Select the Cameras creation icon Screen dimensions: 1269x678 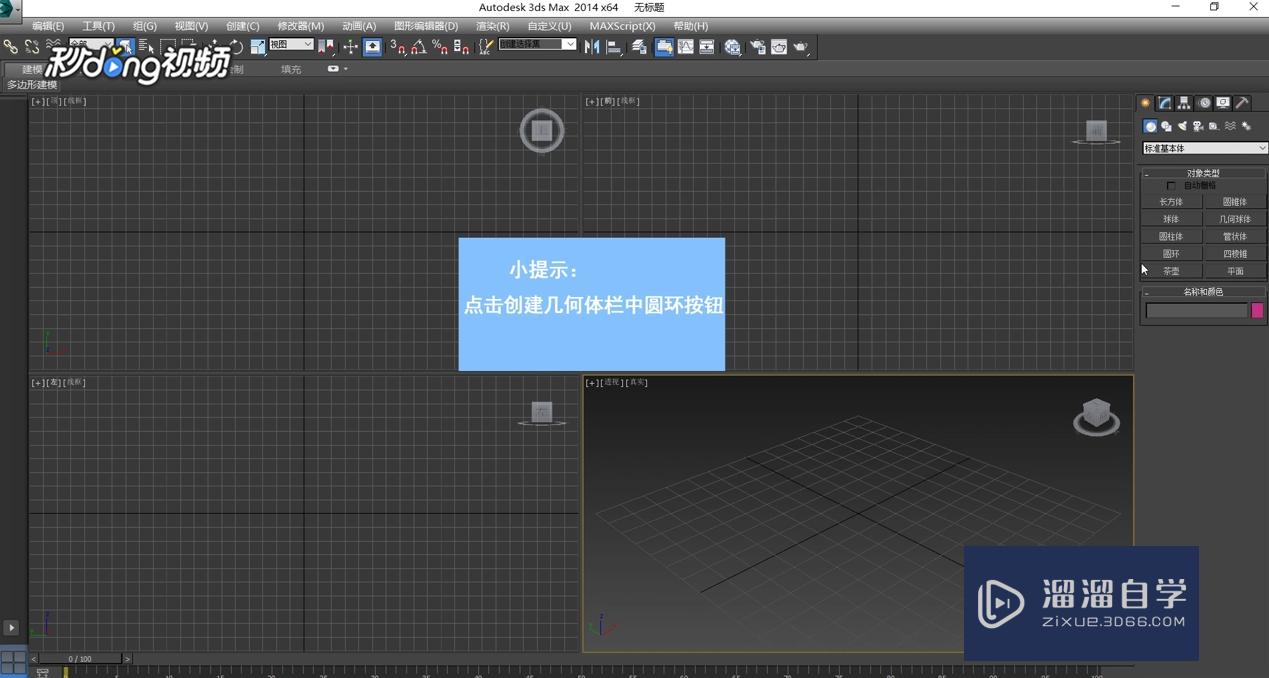click(x=1196, y=126)
